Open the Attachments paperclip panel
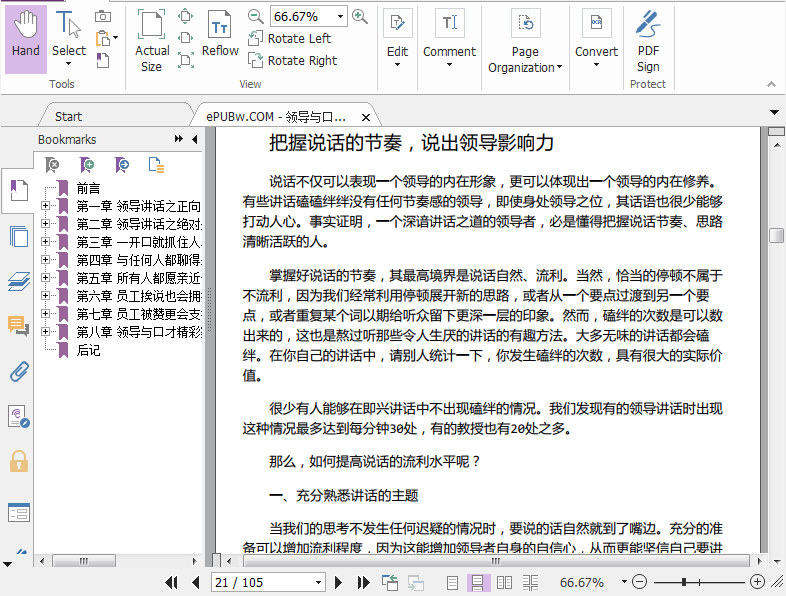 17,372
